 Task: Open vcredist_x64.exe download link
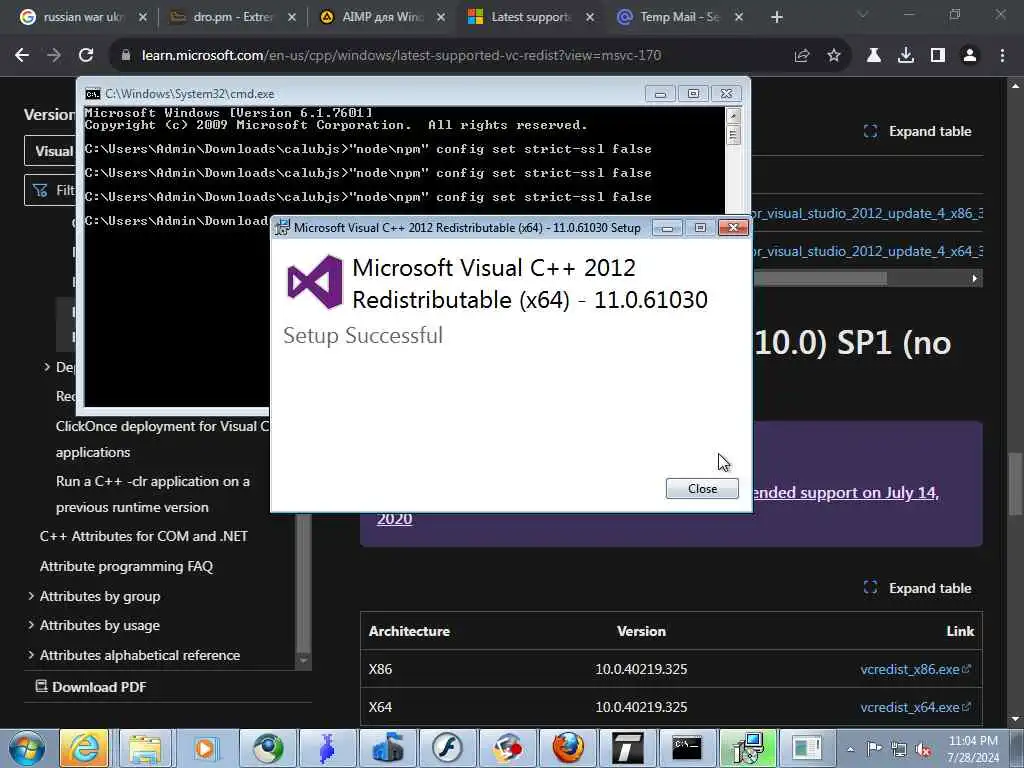[x=915, y=707]
